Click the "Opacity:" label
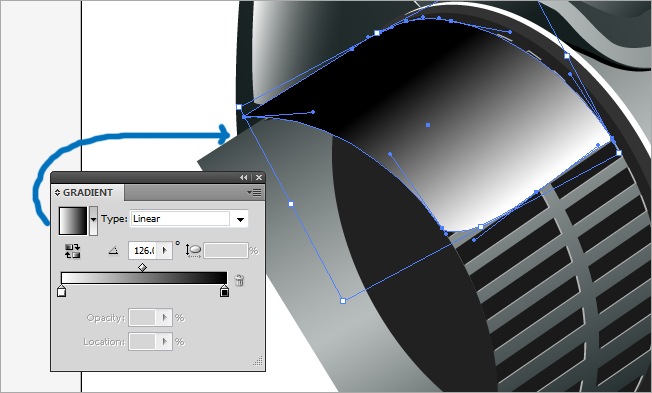Viewport: 652px width, 393px height. pos(106,318)
